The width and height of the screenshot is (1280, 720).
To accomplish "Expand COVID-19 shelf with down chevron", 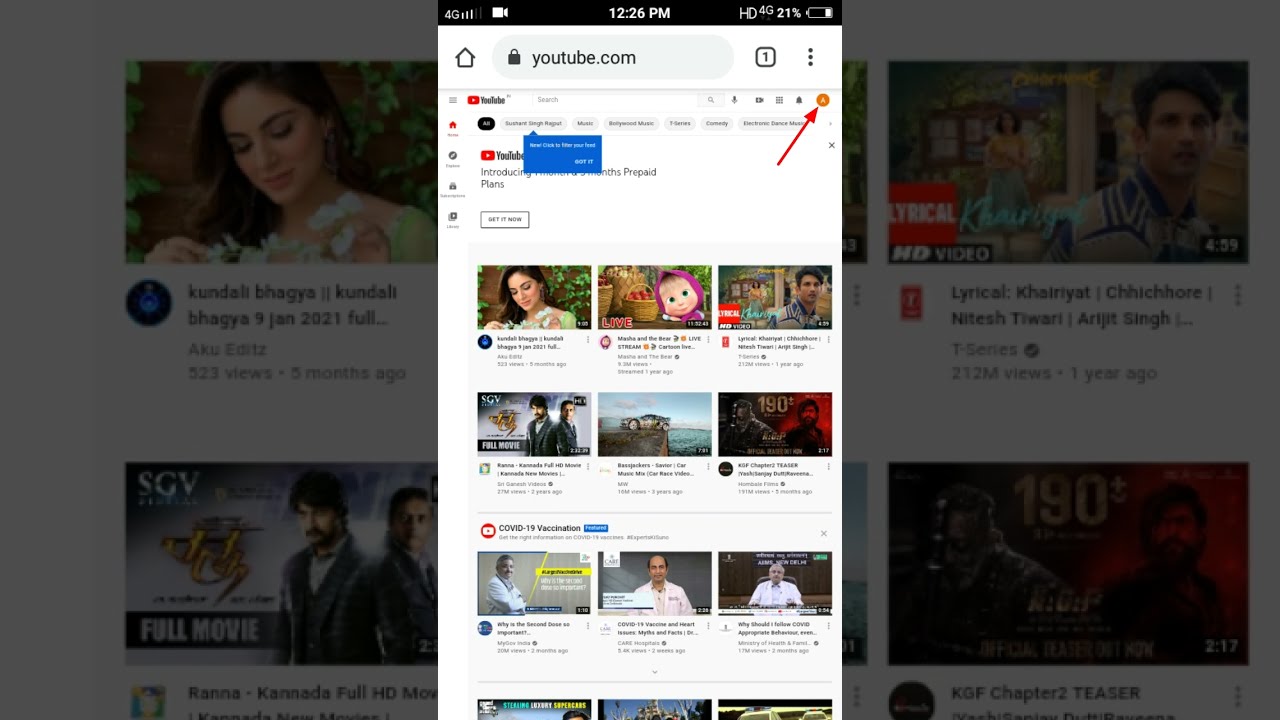I will pos(655,672).
